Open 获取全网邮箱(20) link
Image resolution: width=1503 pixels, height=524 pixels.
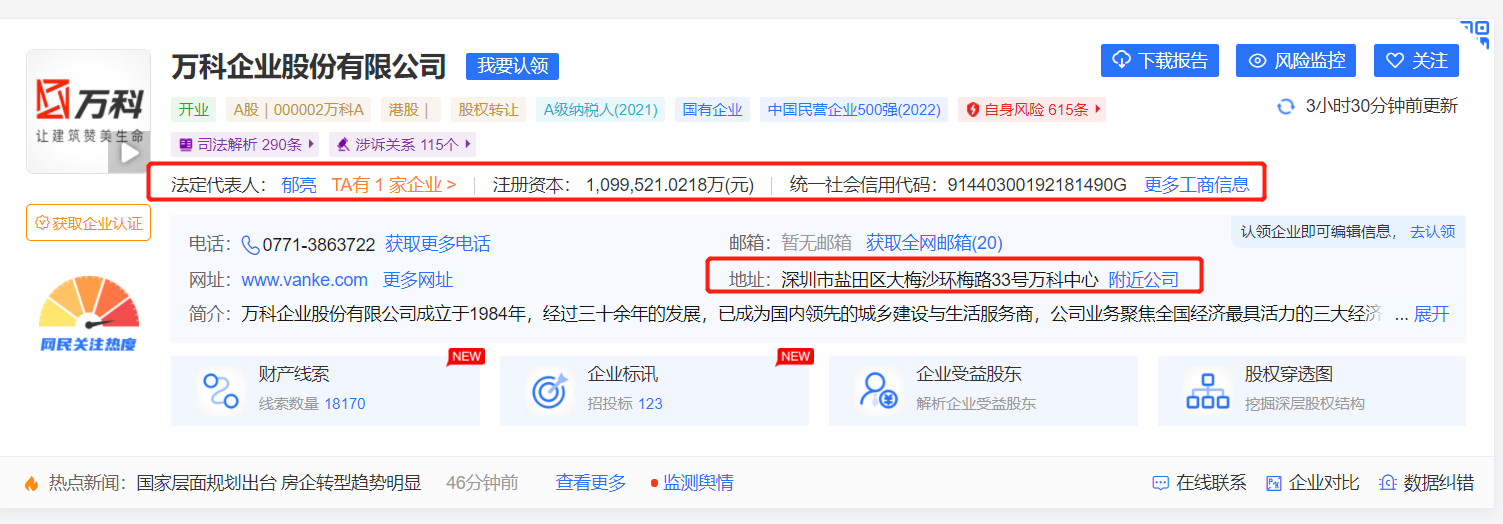(934, 243)
